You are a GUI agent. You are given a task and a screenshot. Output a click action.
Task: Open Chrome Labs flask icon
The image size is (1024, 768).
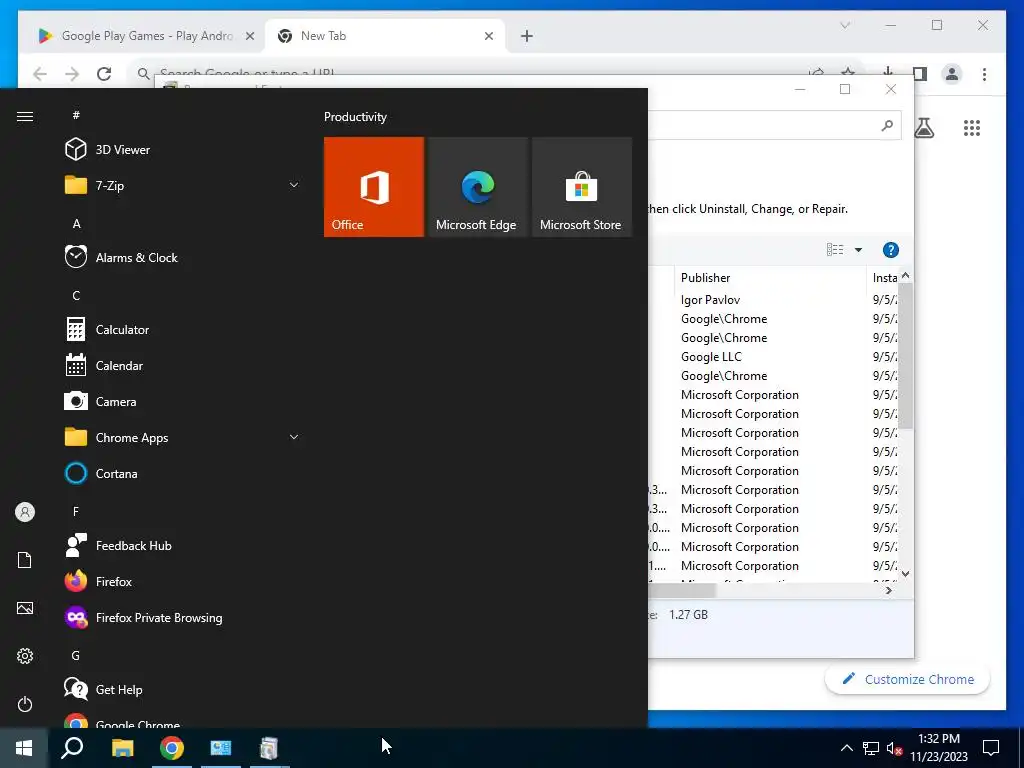point(923,127)
